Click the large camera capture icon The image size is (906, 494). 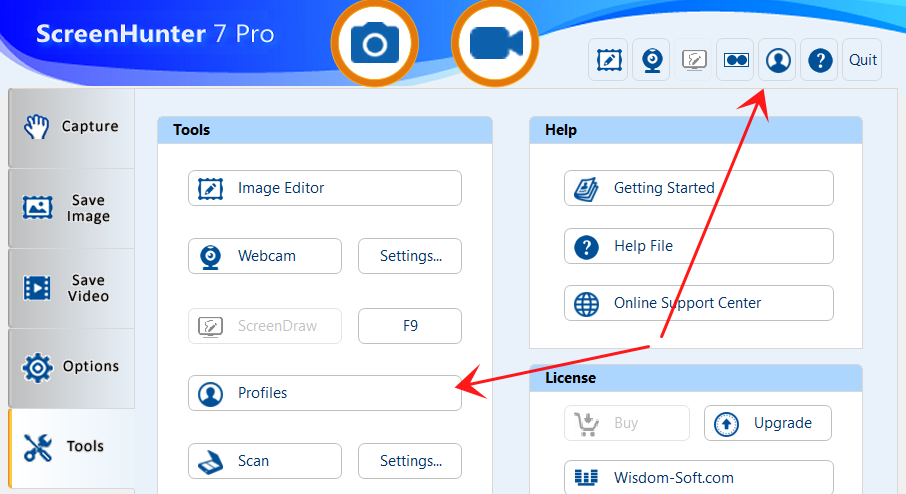pyautogui.click(x=375, y=44)
